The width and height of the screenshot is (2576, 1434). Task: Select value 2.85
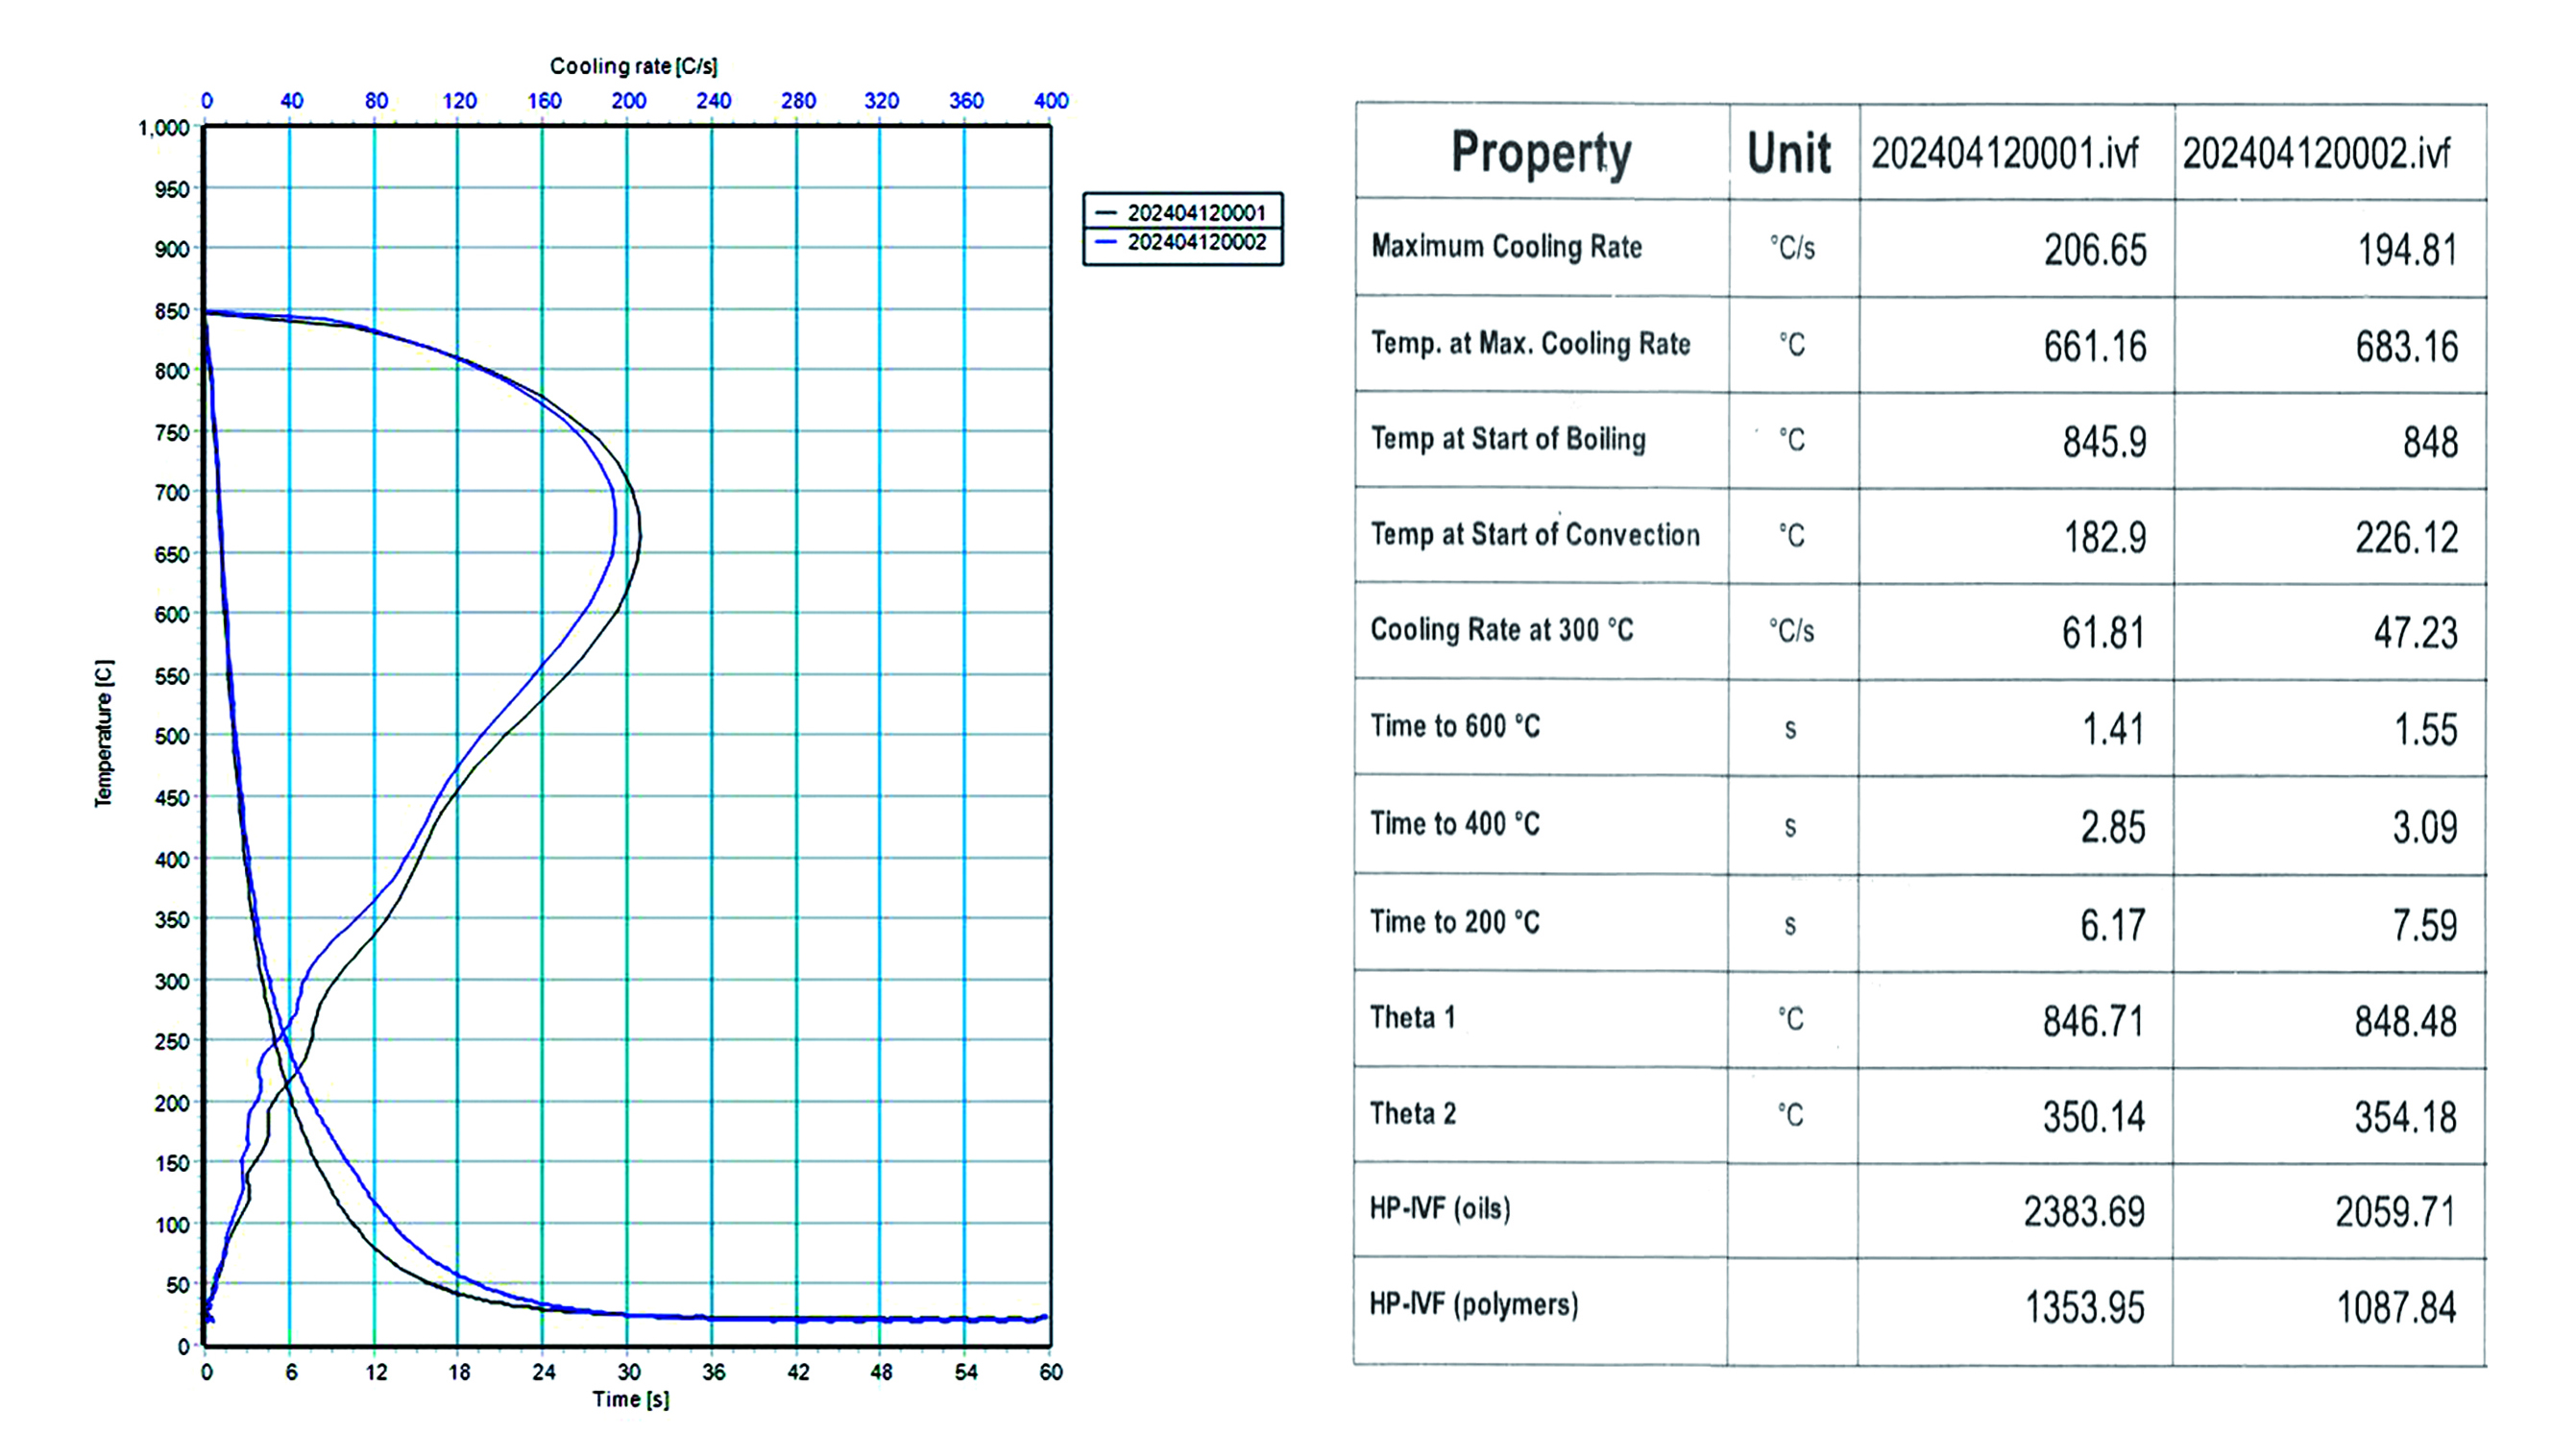point(2113,827)
